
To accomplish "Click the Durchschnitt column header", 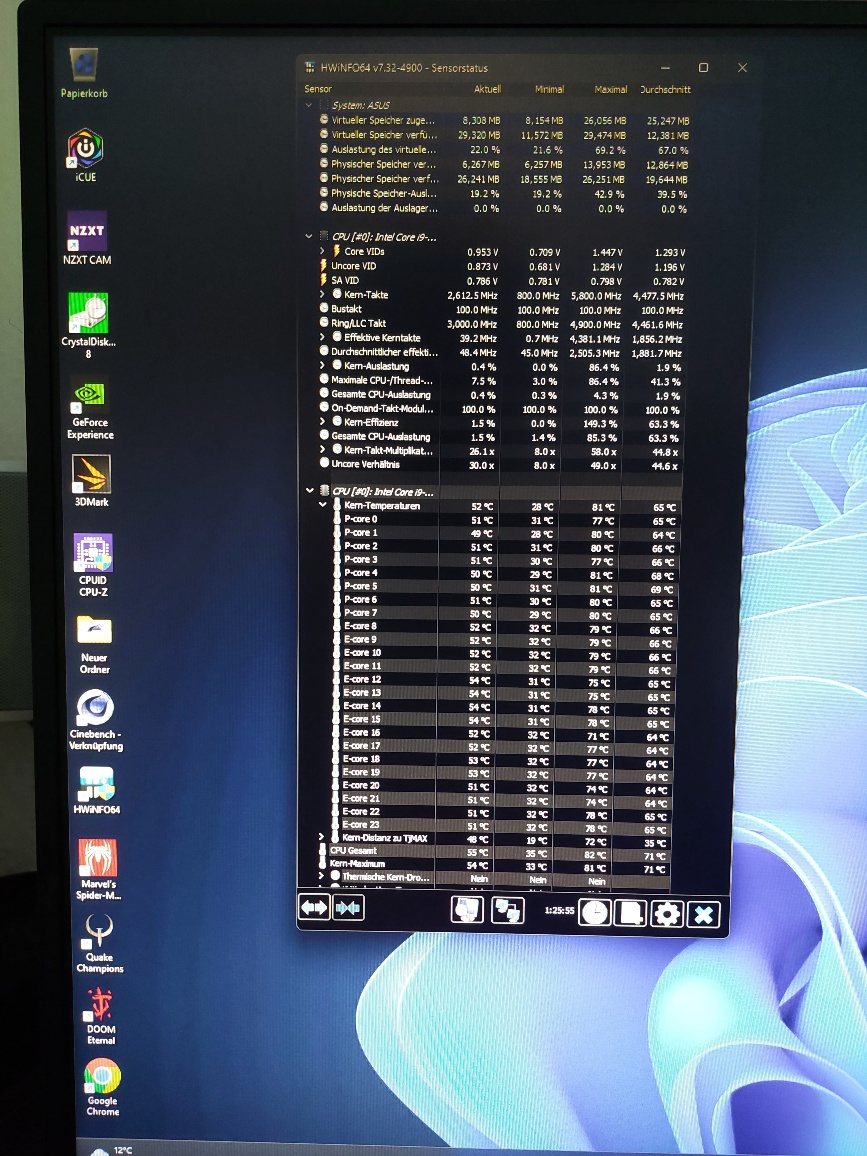I will pyautogui.click(x=665, y=89).
